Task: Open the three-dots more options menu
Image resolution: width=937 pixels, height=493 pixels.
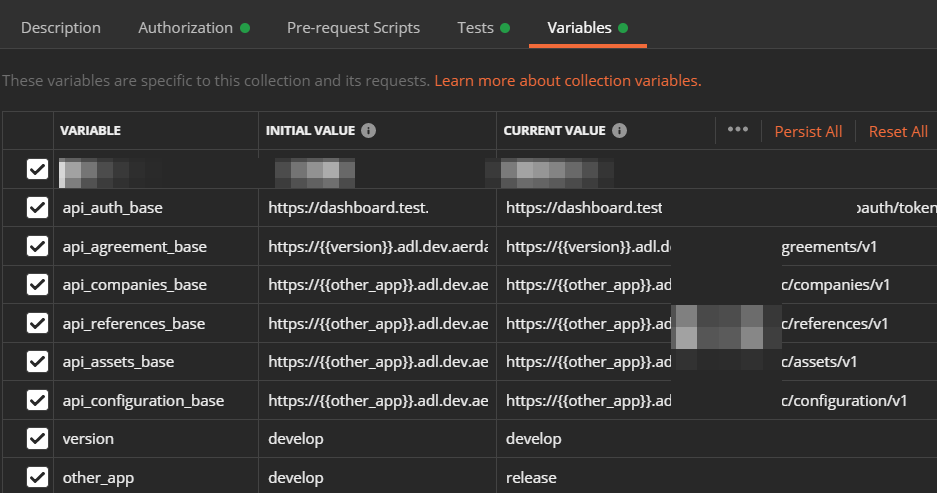Action: pyautogui.click(x=738, y=130)
